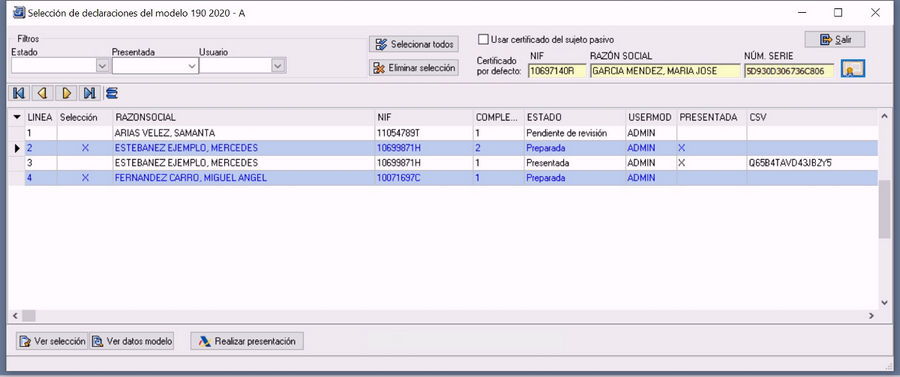Click the horizontal scrollbar thumb under grid
The width and height of the screenshot is (900, 377).
coord(29,316)
